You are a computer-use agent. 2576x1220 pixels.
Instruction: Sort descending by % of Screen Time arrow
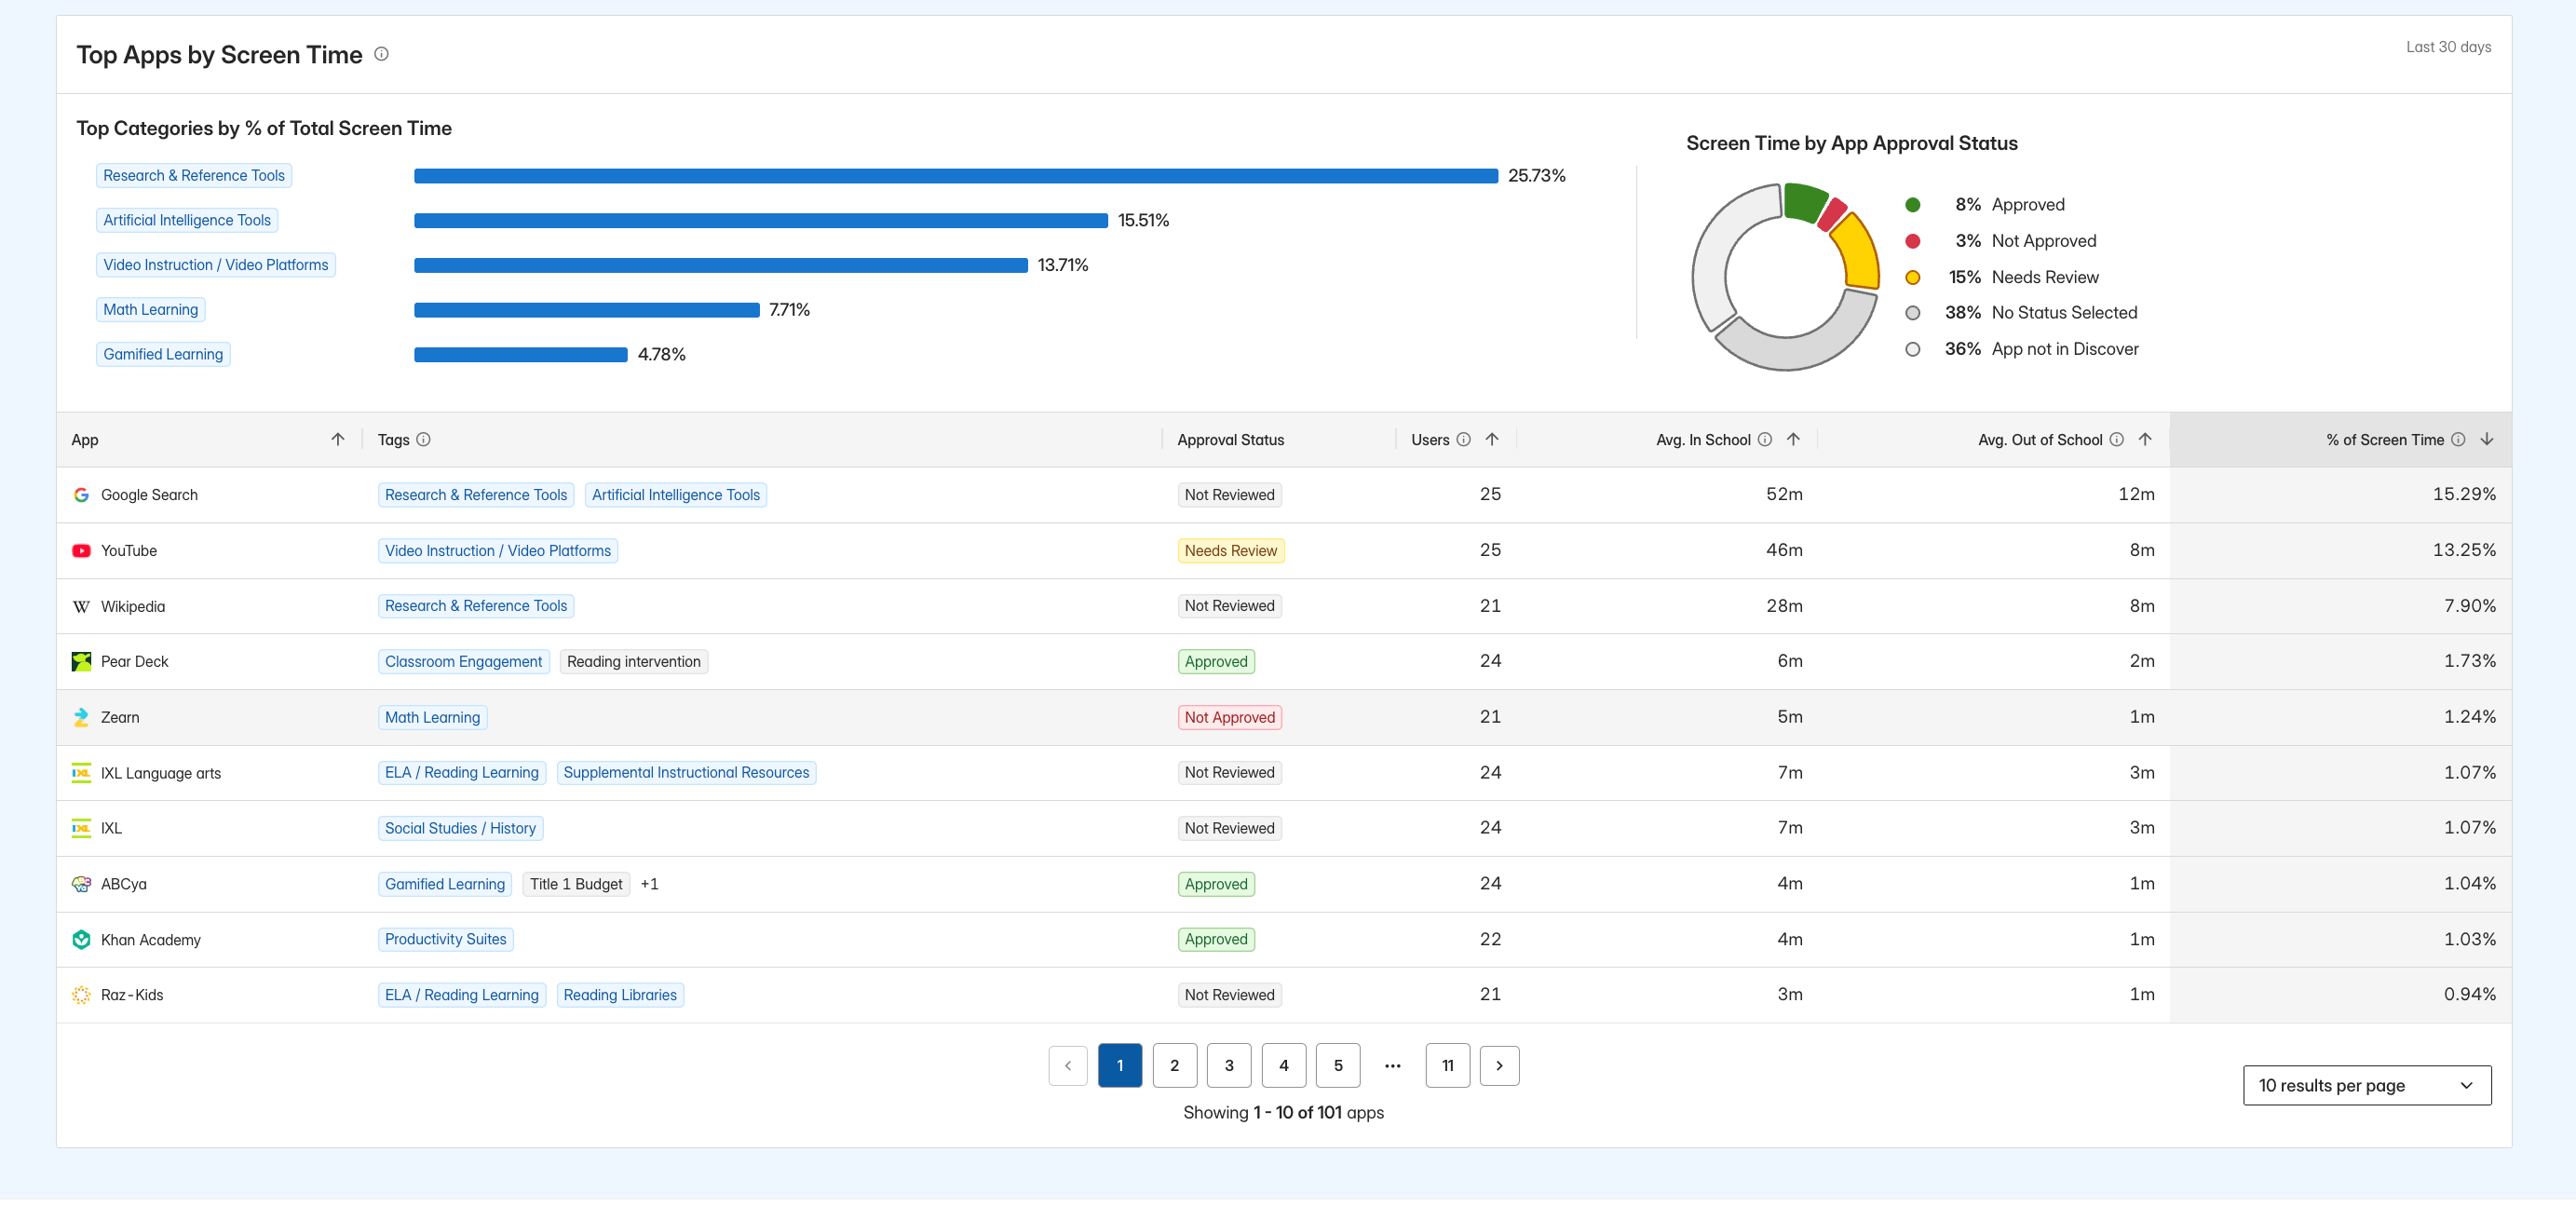(2487, 439)
